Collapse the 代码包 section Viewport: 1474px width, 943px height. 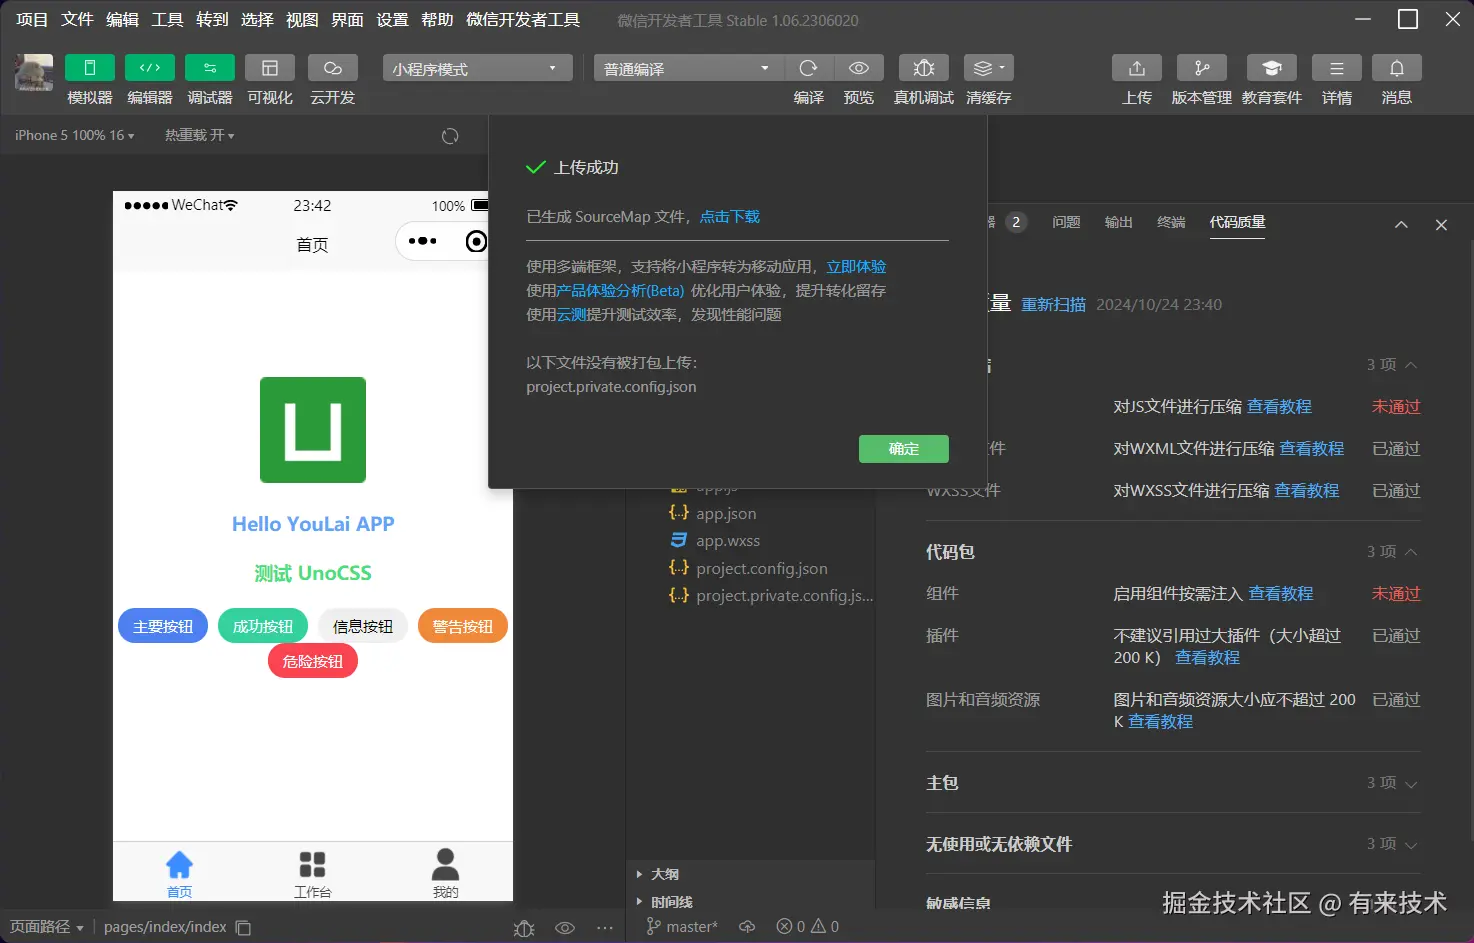[x=1411, y=552]
